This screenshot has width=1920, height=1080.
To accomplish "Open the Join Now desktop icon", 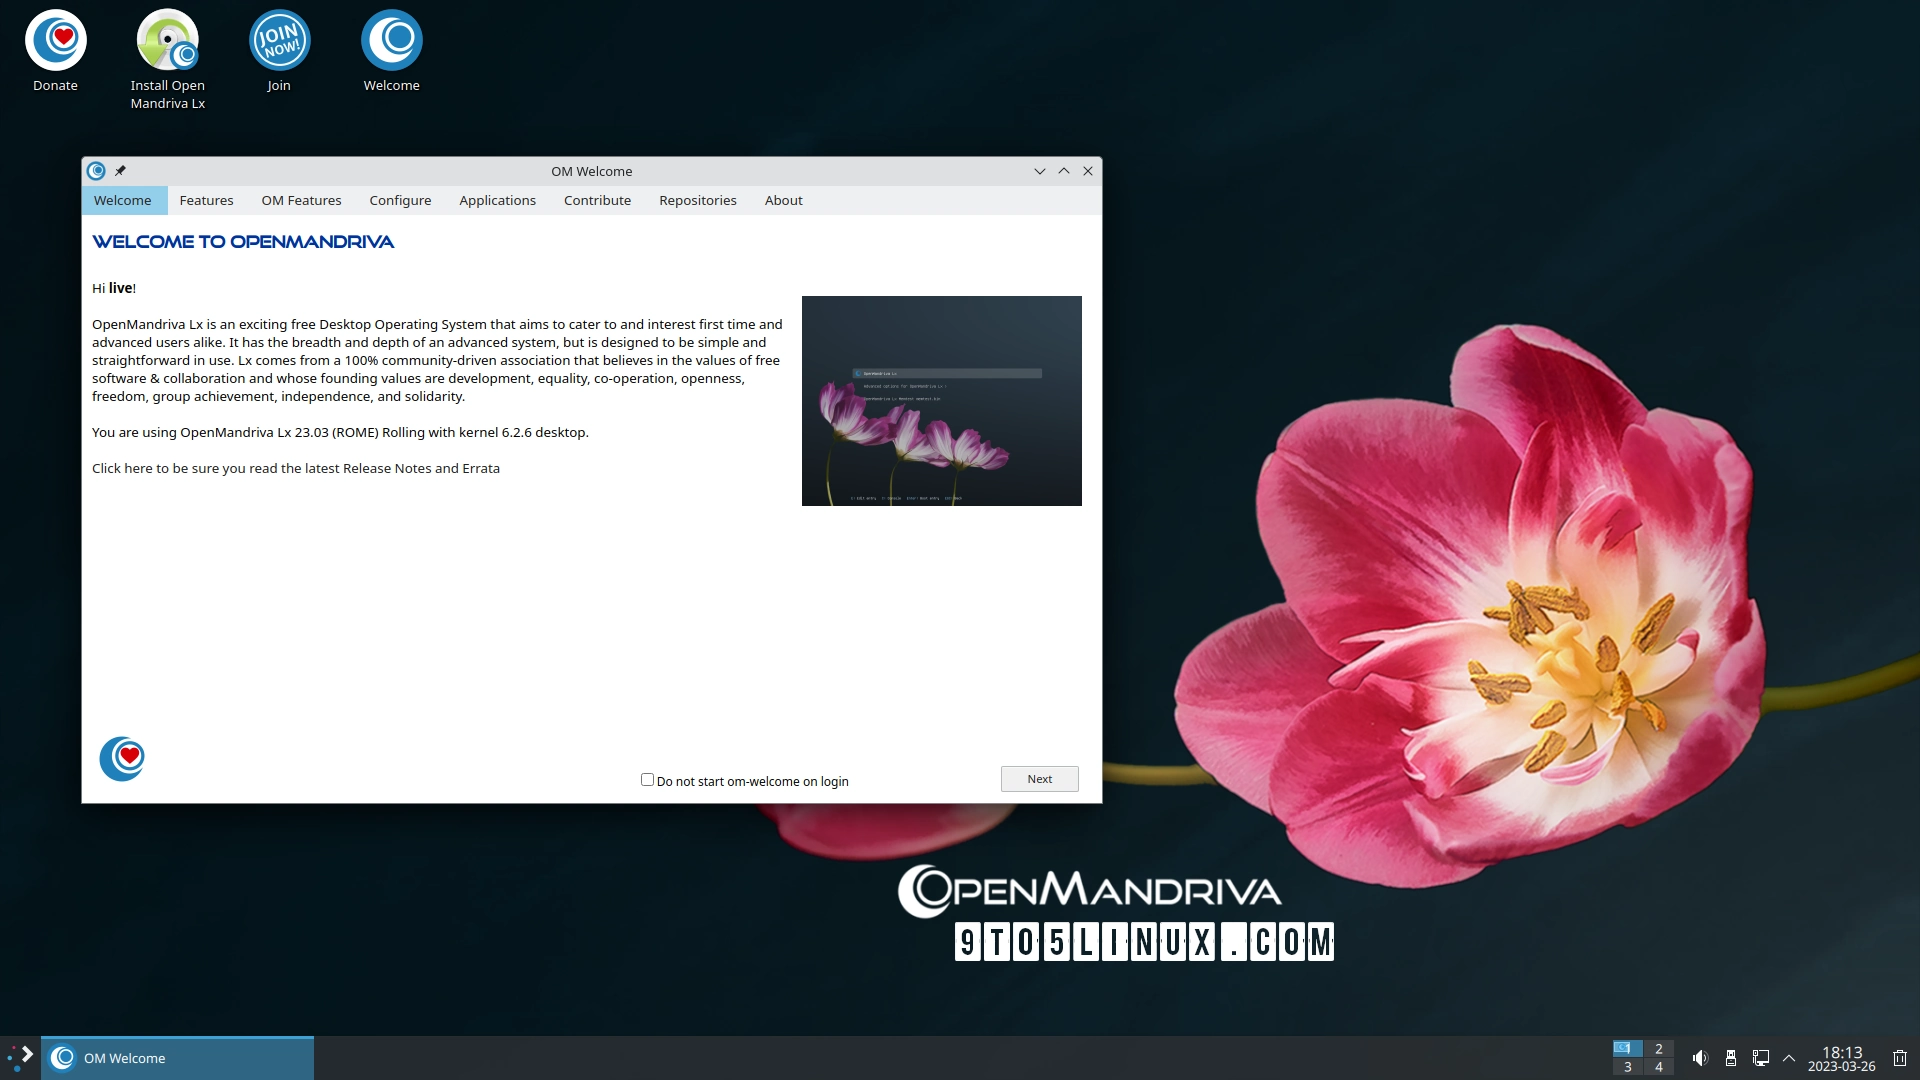I will [279, 40].
